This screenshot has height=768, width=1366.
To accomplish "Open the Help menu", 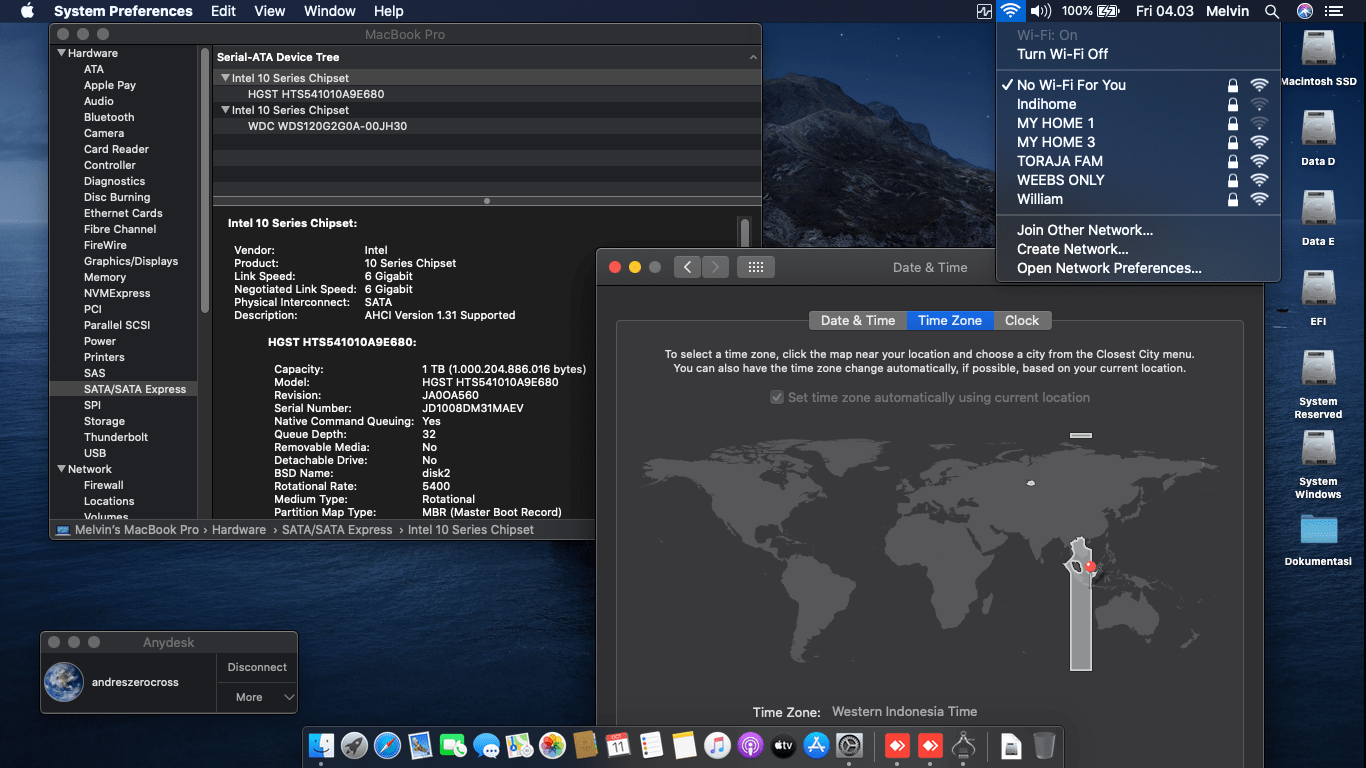I will pyautogui.click(x=388, y=11).
